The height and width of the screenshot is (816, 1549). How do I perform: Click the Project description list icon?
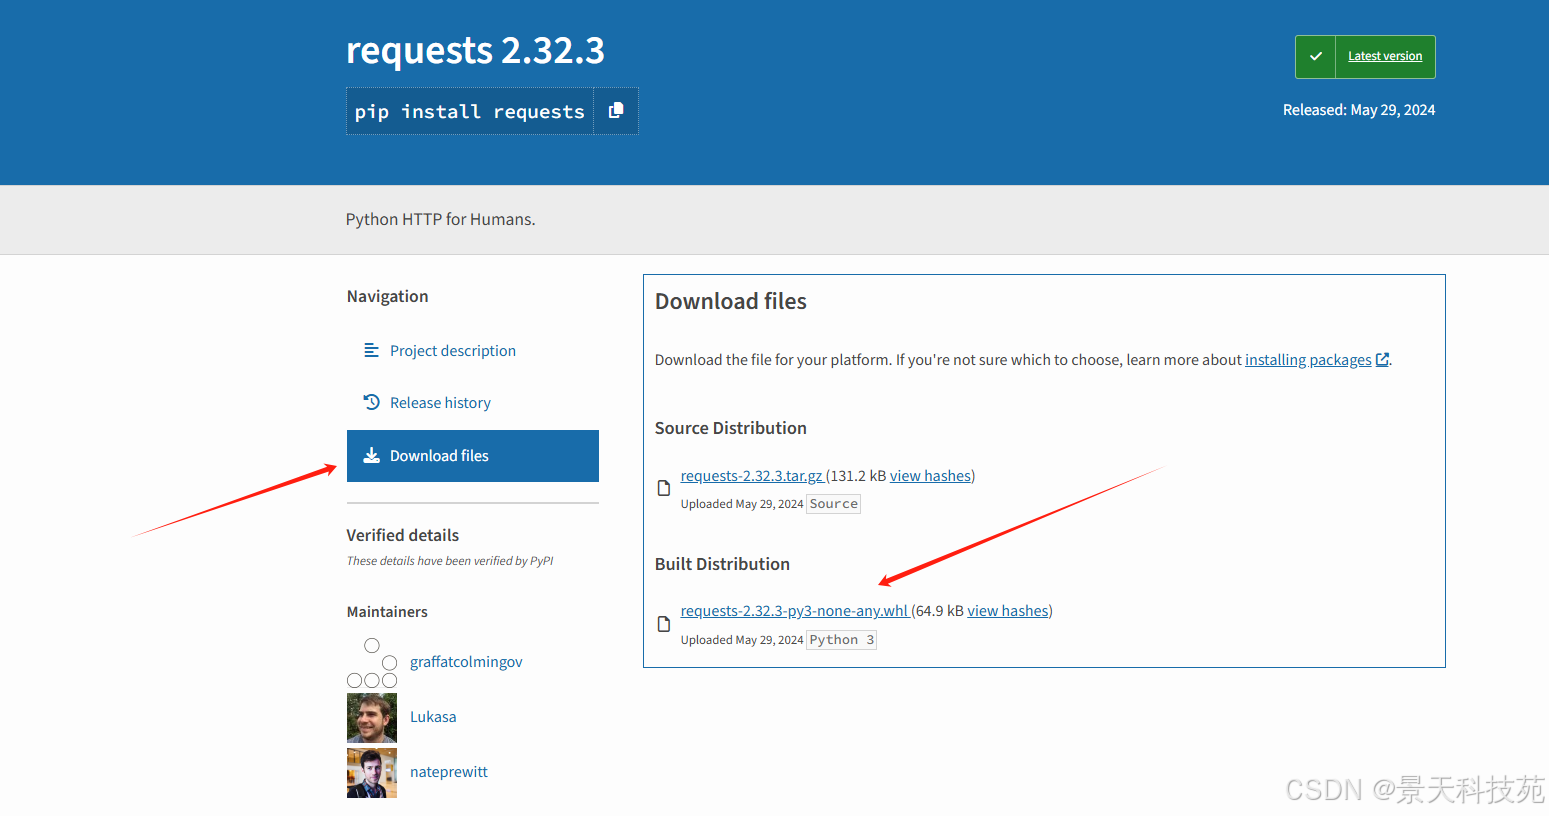371,350
